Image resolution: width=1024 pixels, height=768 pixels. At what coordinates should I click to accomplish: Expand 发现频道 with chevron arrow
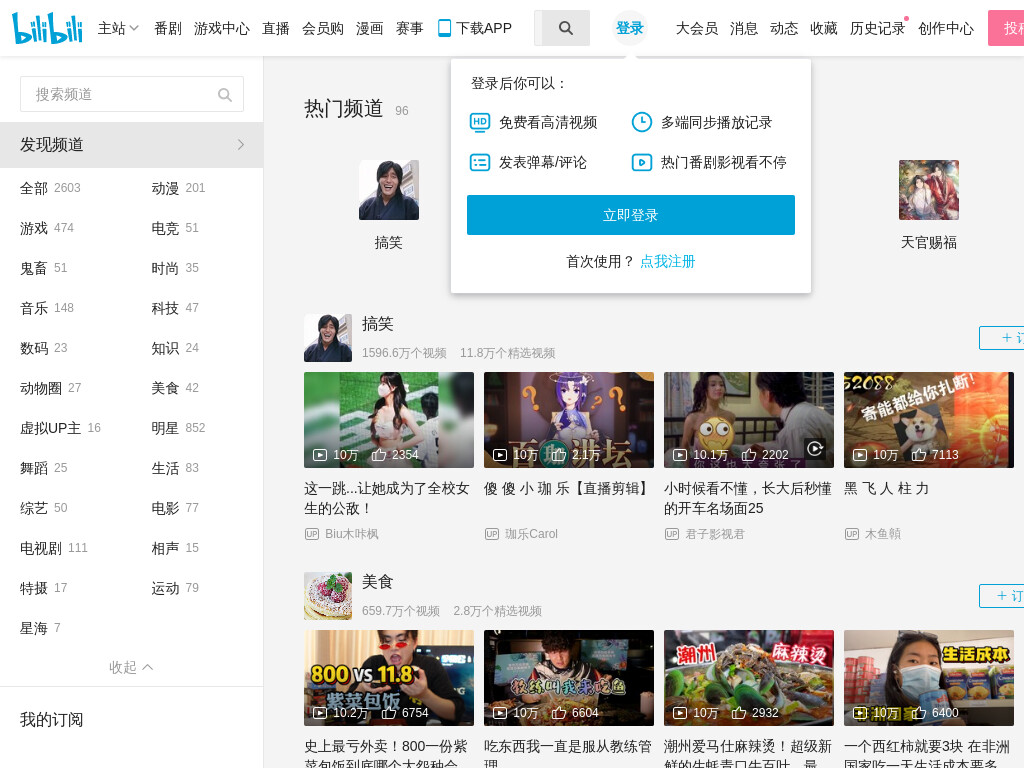[x=241, y=144]
